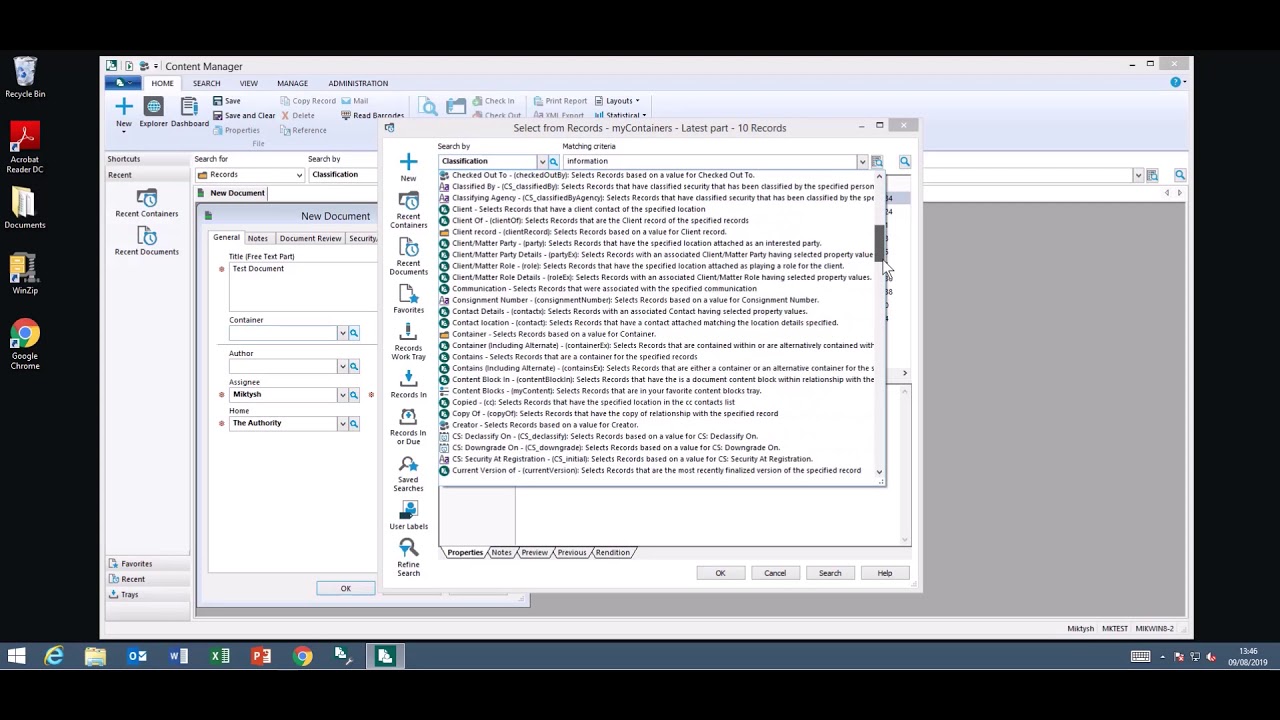Open the Statistical dropdown in ribbon
Viewport: 1280px width, 720px height.
tap(620, 116)
